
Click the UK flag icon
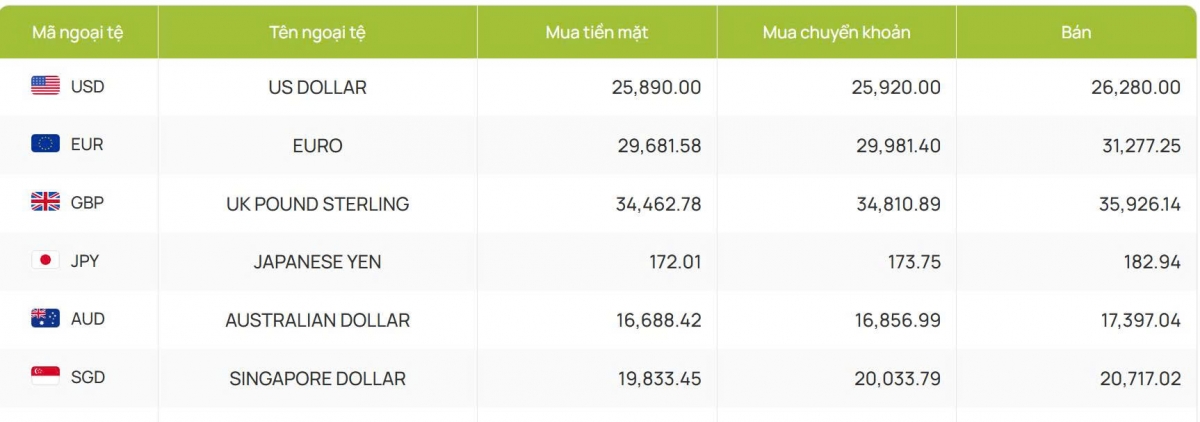tap(46, 202)
